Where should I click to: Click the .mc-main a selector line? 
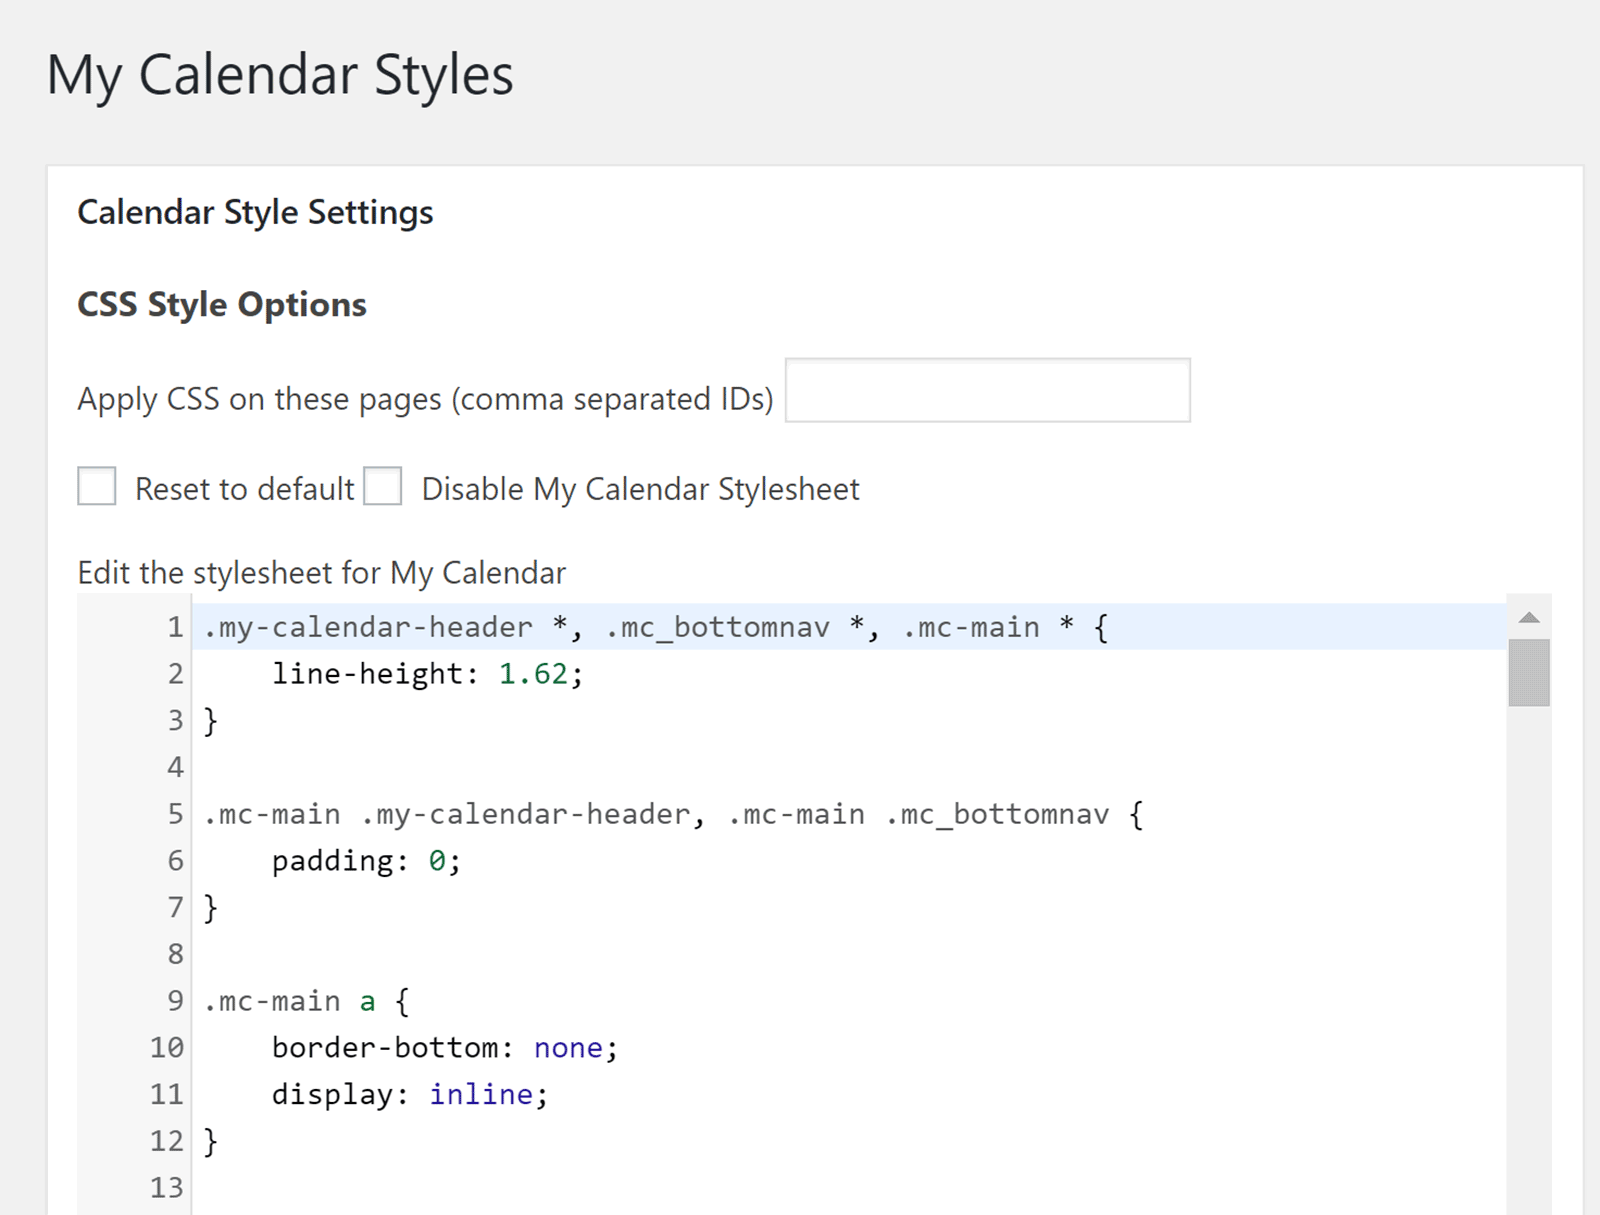click(306, 1001)
